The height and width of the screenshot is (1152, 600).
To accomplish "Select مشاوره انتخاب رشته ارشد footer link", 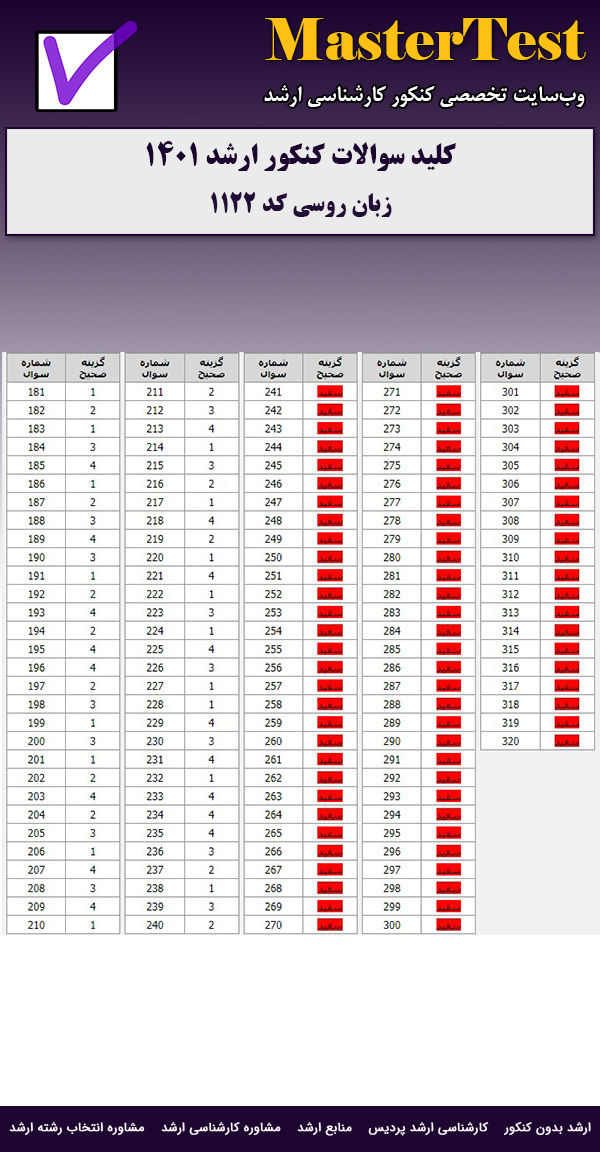I will 77,1127.
